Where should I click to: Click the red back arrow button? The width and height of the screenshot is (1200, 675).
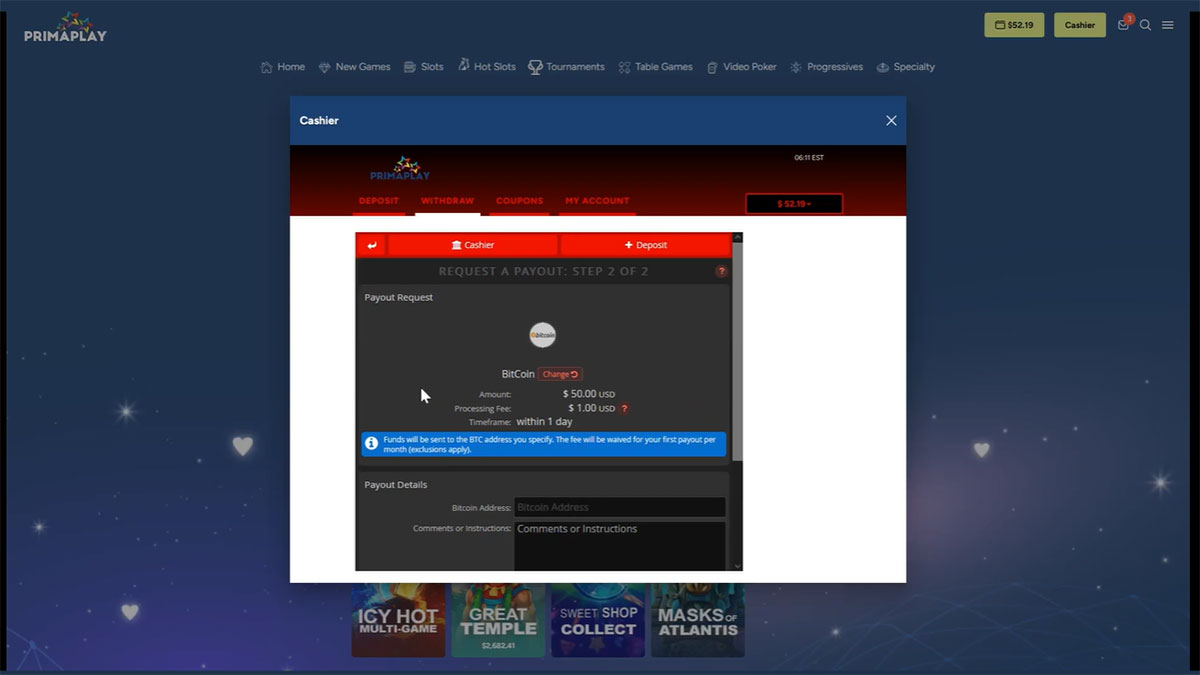[371, 245]
